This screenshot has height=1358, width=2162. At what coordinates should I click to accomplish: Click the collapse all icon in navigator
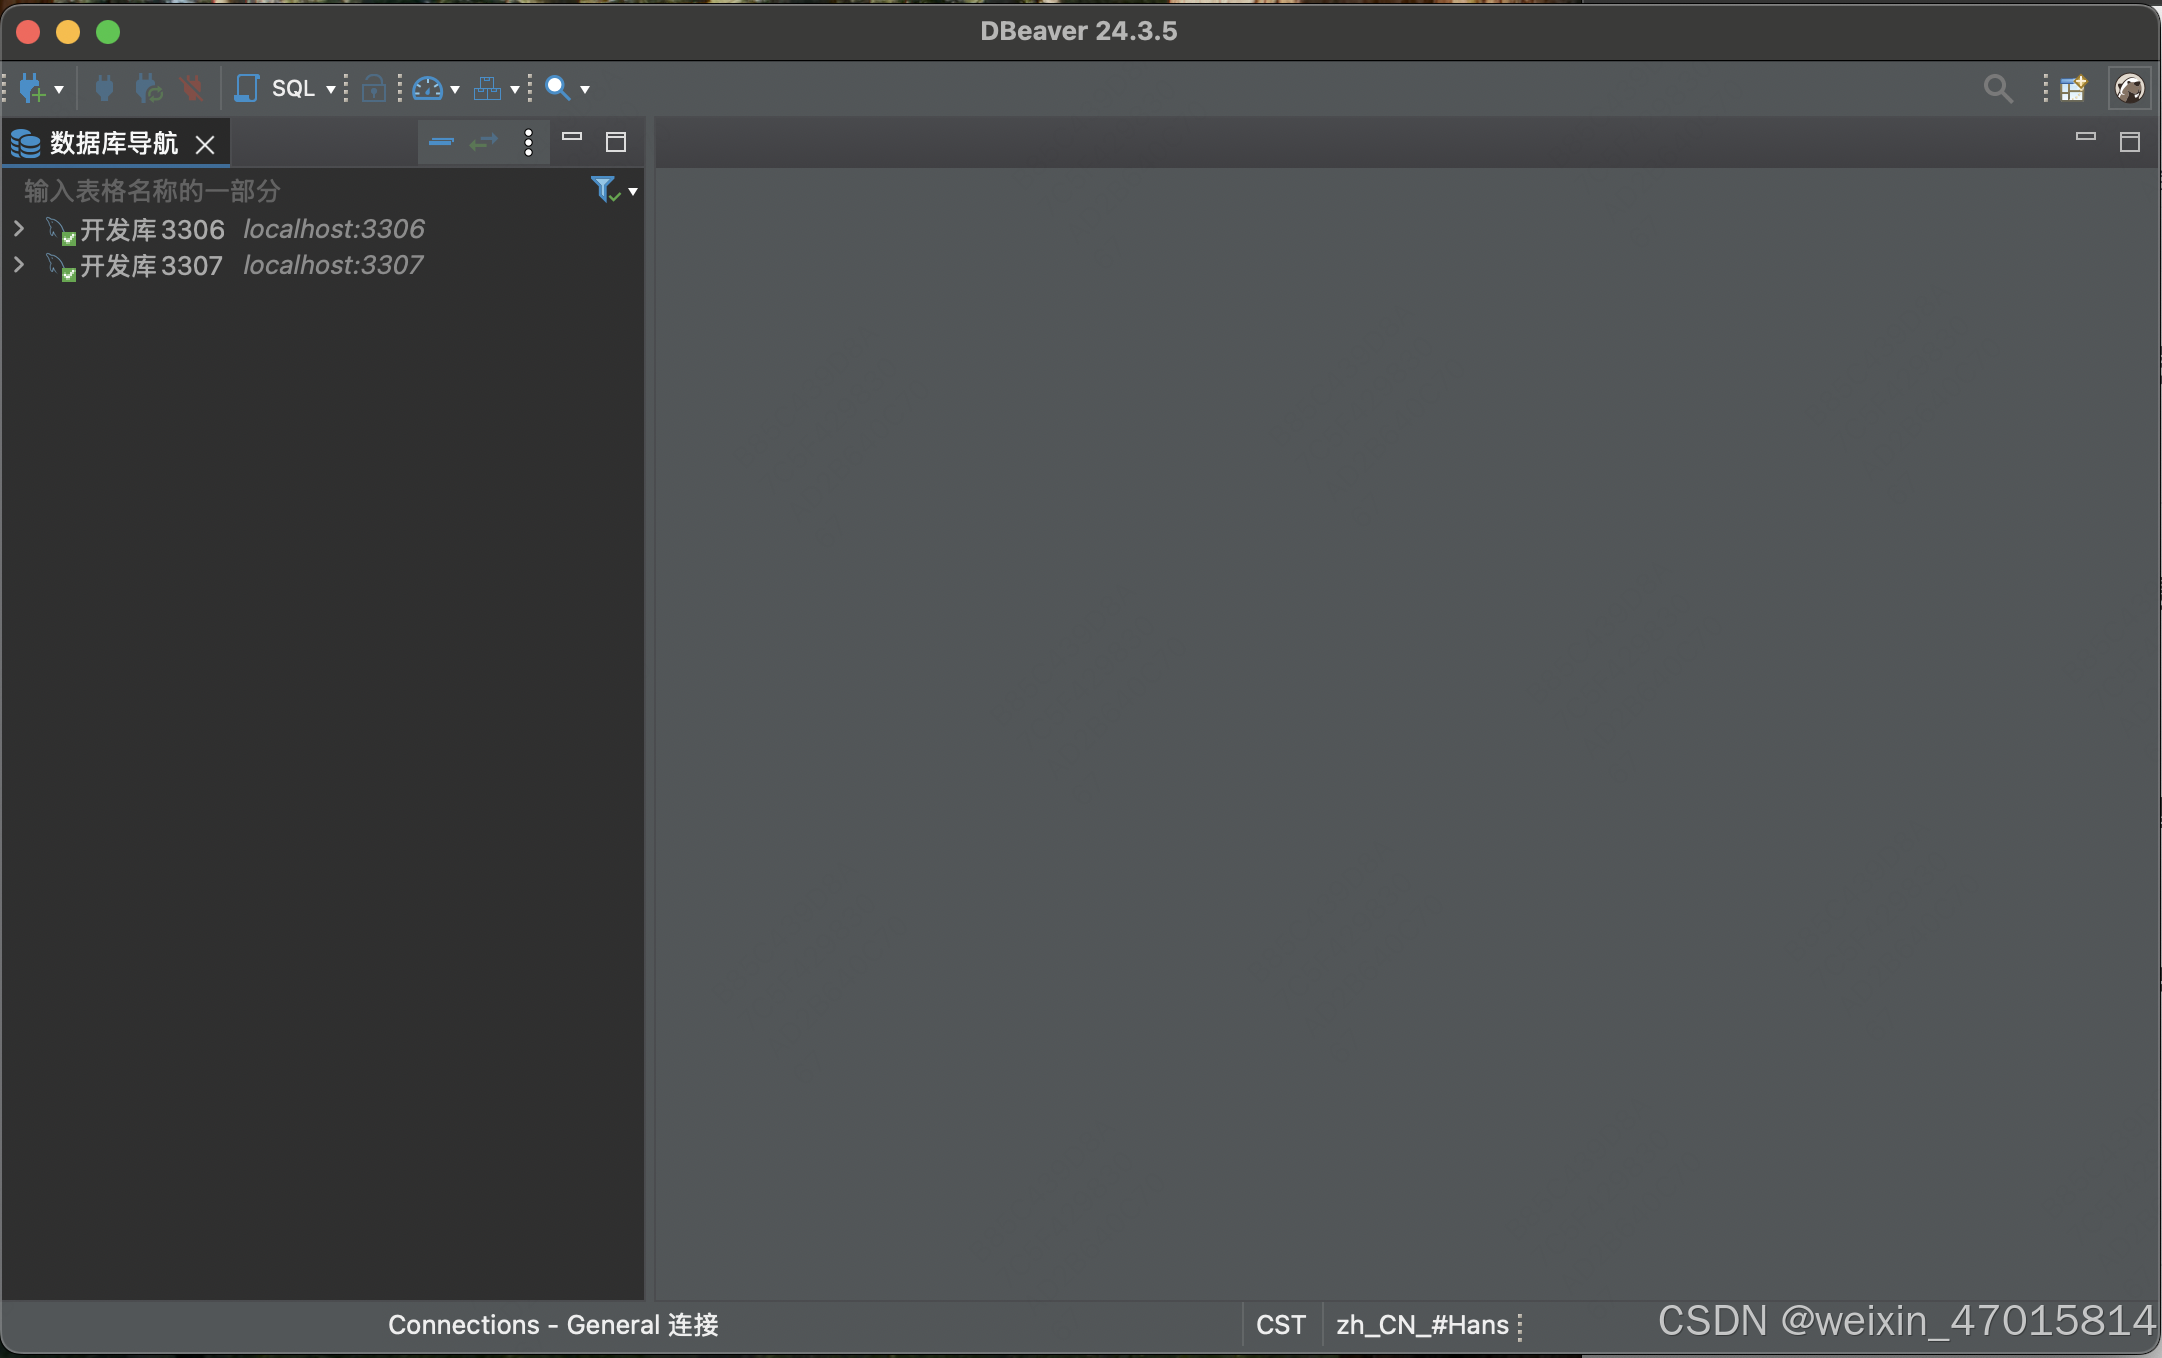(439, 142)
